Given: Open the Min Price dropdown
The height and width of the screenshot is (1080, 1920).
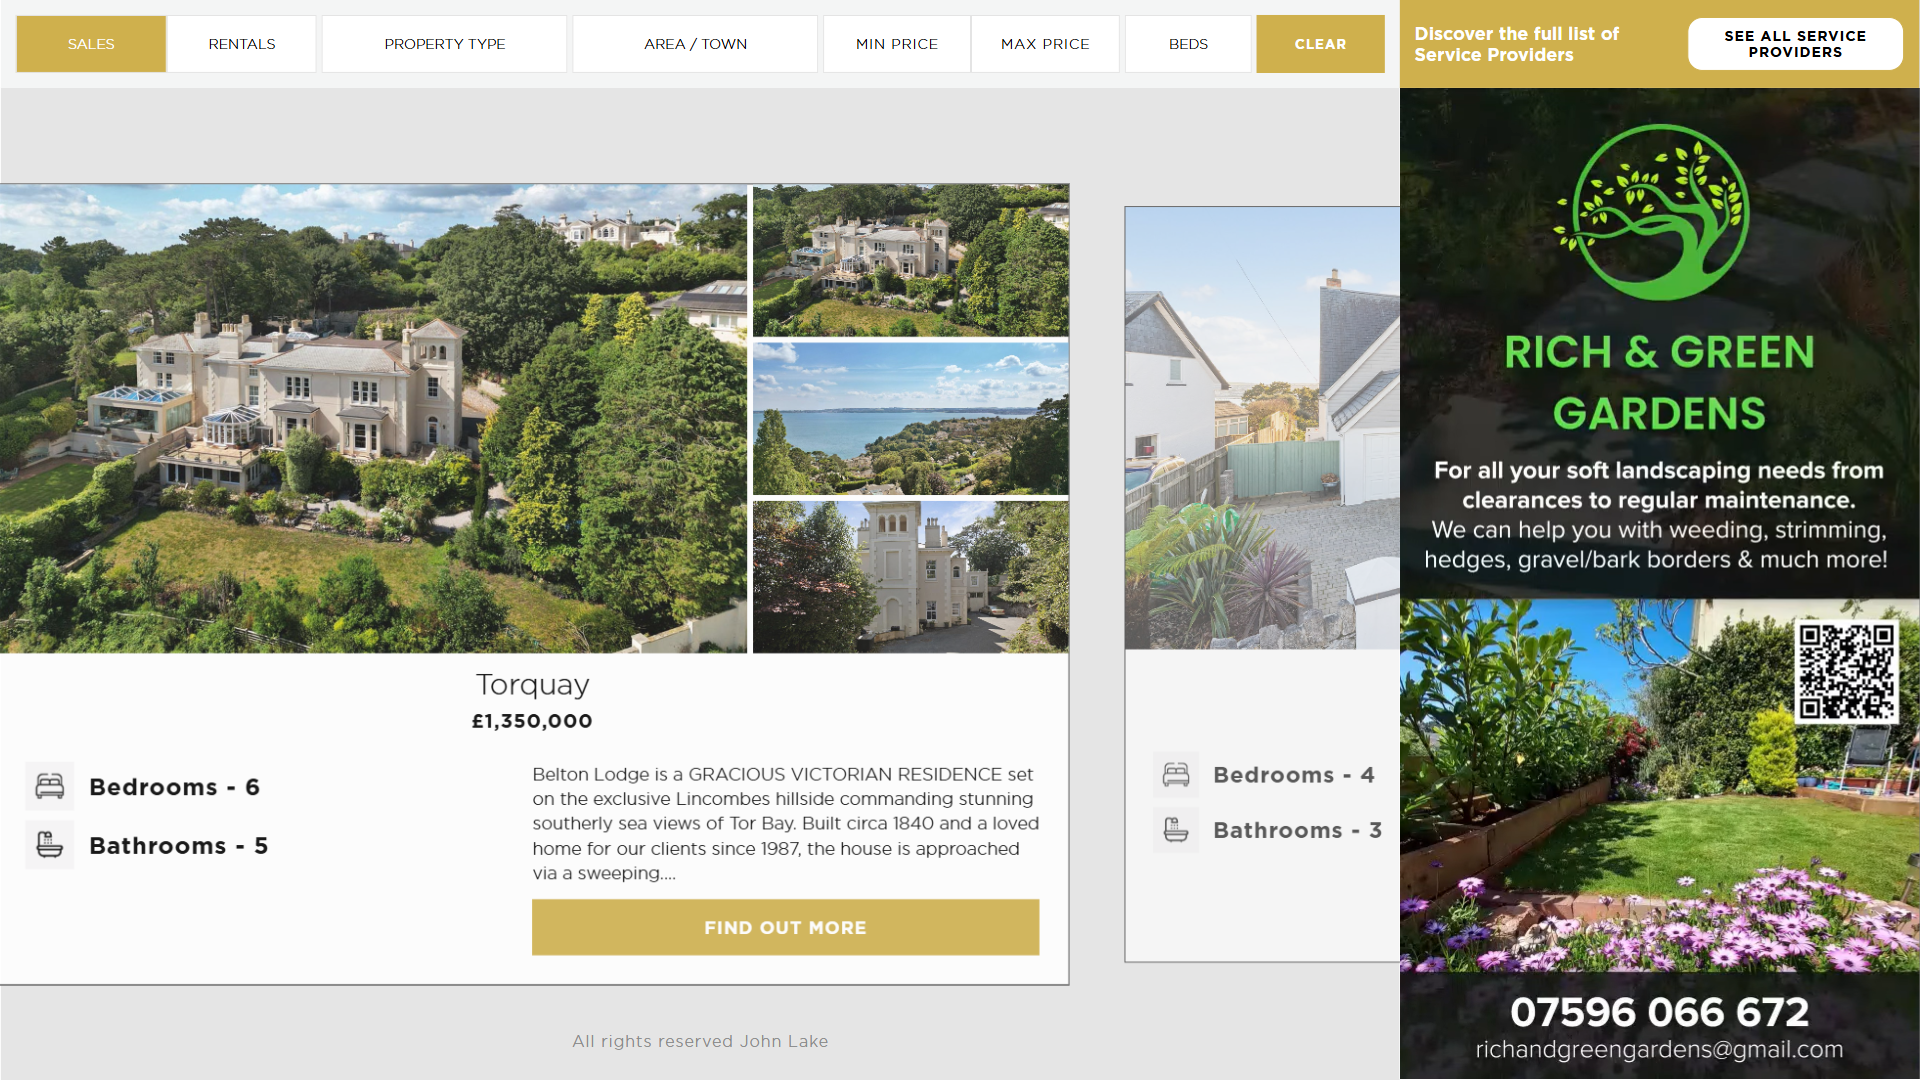Looking at the screenshot, I should [896, 44].
